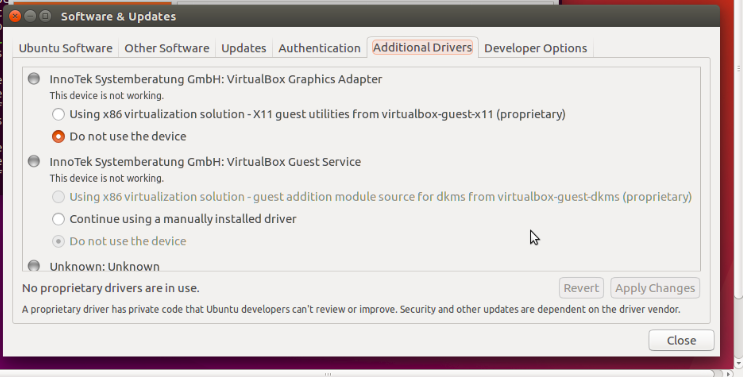
Task: Select Do not use the device for Graphics Adapter
Action: pyautogui.click(x=58, y=136)
